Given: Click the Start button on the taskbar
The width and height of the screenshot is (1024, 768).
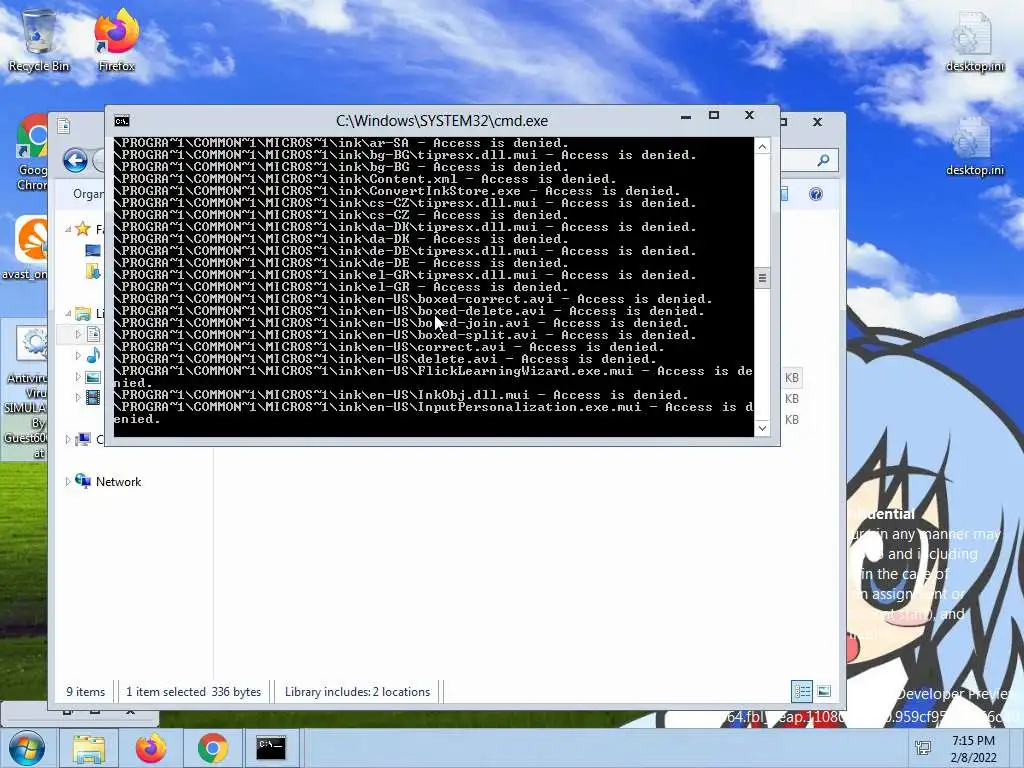Looking at the screenshot, I should tap(27, 748).
